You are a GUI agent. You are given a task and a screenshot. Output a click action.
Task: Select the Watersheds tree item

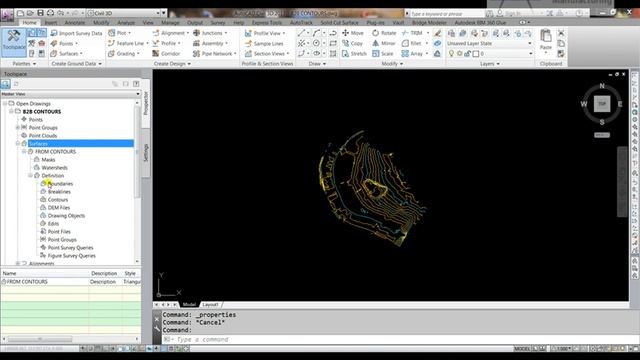pos(54,167)
